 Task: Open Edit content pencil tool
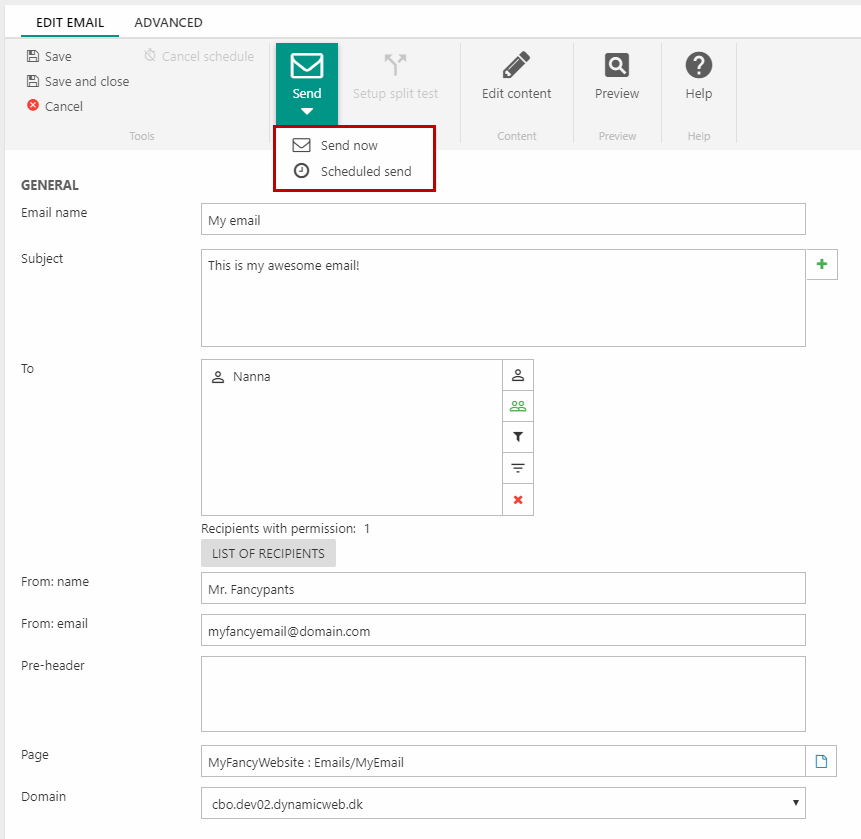tap(516, 67)
